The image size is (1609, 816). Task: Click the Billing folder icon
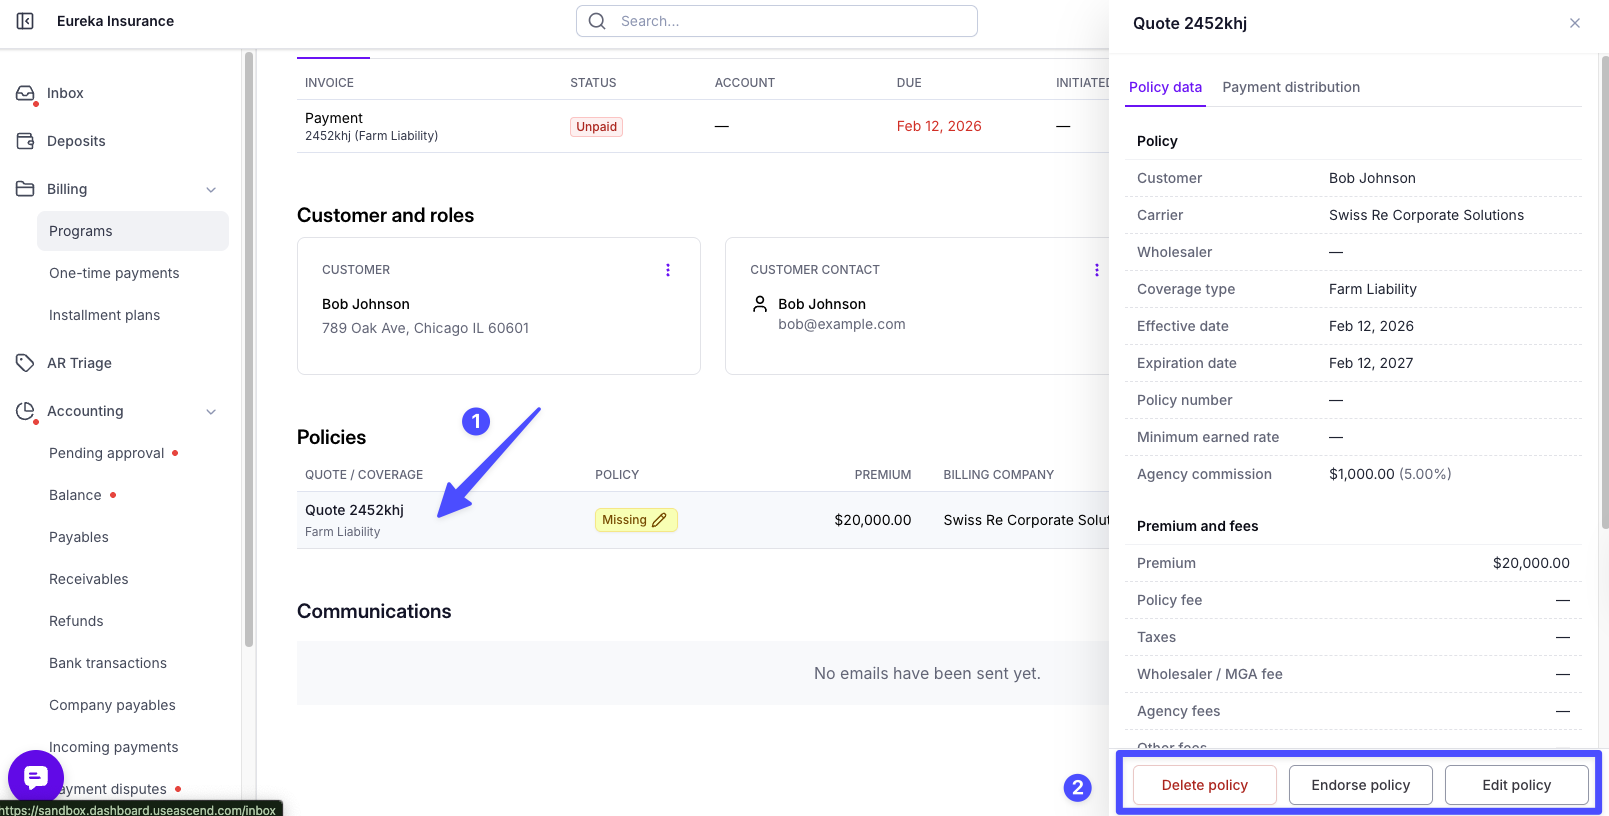point(25,189)
